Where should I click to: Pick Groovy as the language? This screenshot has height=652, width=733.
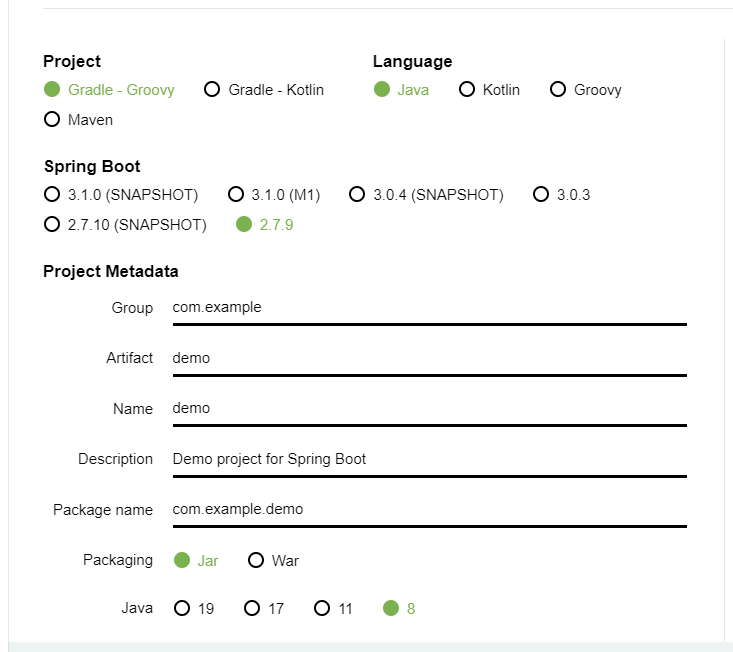(585, 89)
